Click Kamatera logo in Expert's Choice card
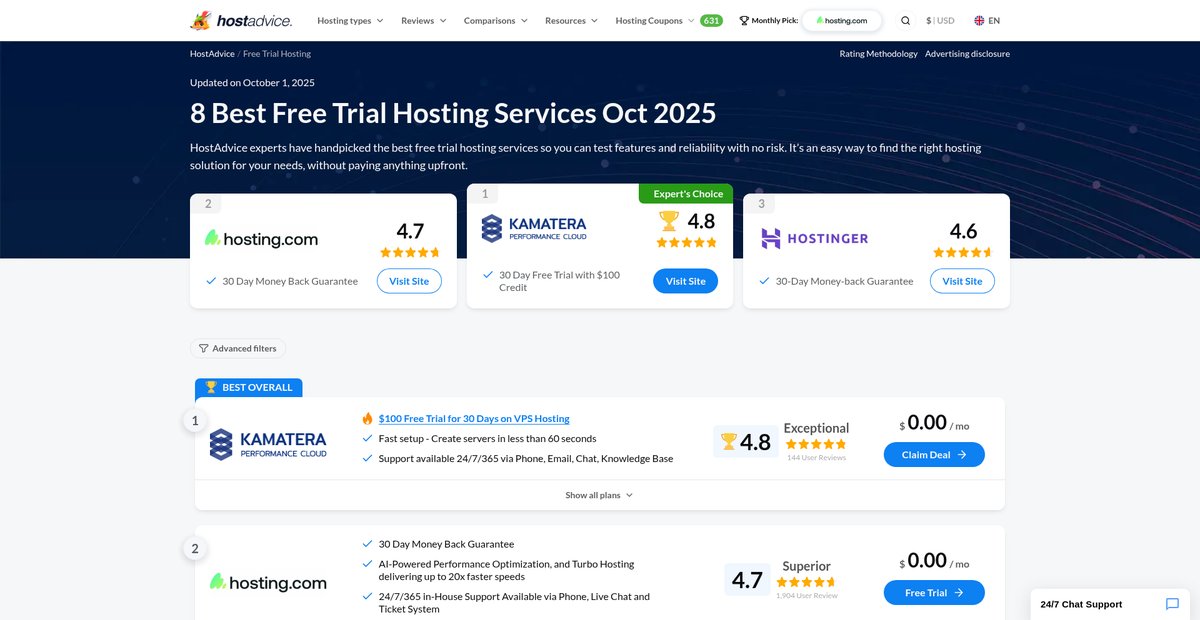The width and height of the screenshot is (1200, 620). tap(534, 228)
